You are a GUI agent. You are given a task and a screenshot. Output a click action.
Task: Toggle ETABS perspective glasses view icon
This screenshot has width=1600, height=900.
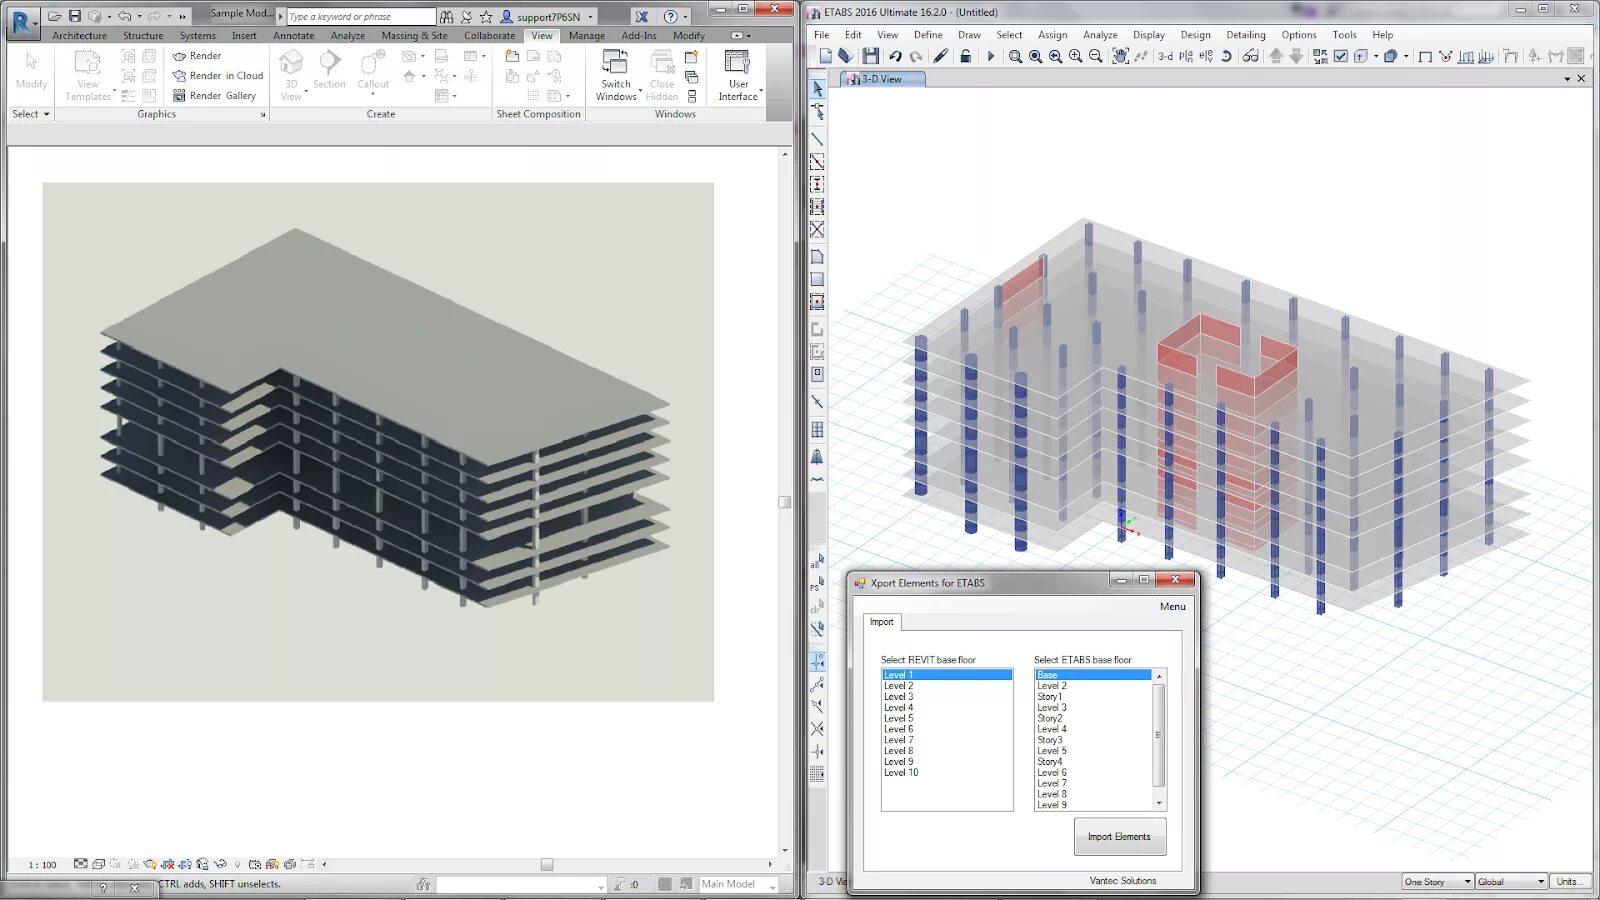[x=1251, y=56]
